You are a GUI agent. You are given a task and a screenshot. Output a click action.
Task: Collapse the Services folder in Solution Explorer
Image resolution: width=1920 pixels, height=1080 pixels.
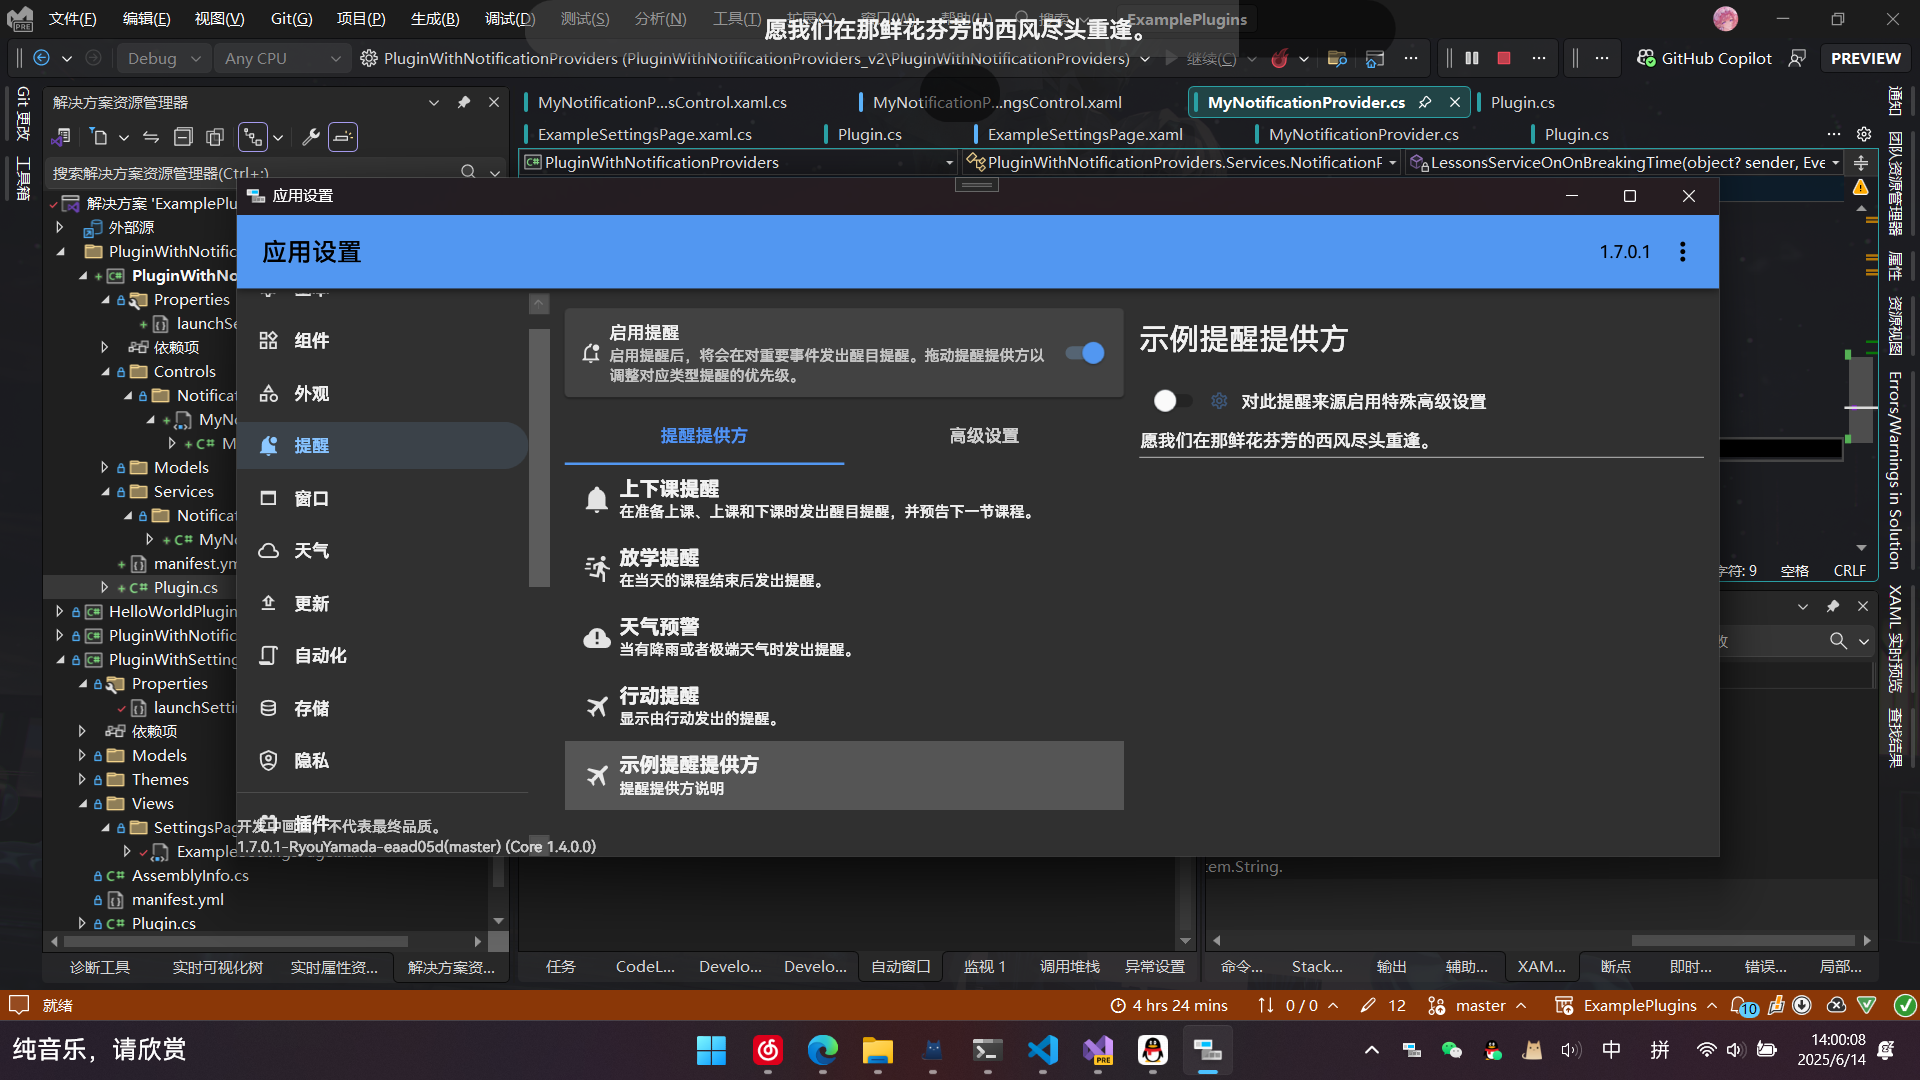[x=106, y=491]
